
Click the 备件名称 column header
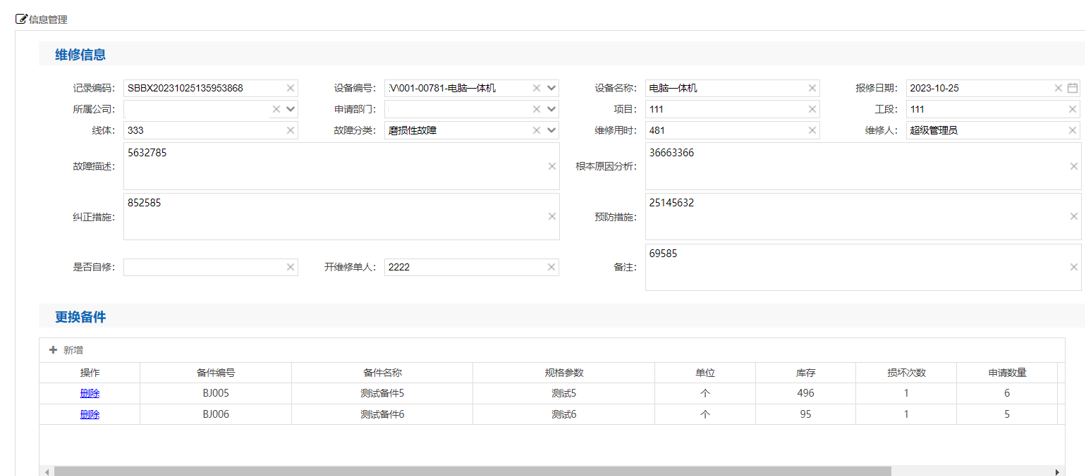tap(382, 372)
